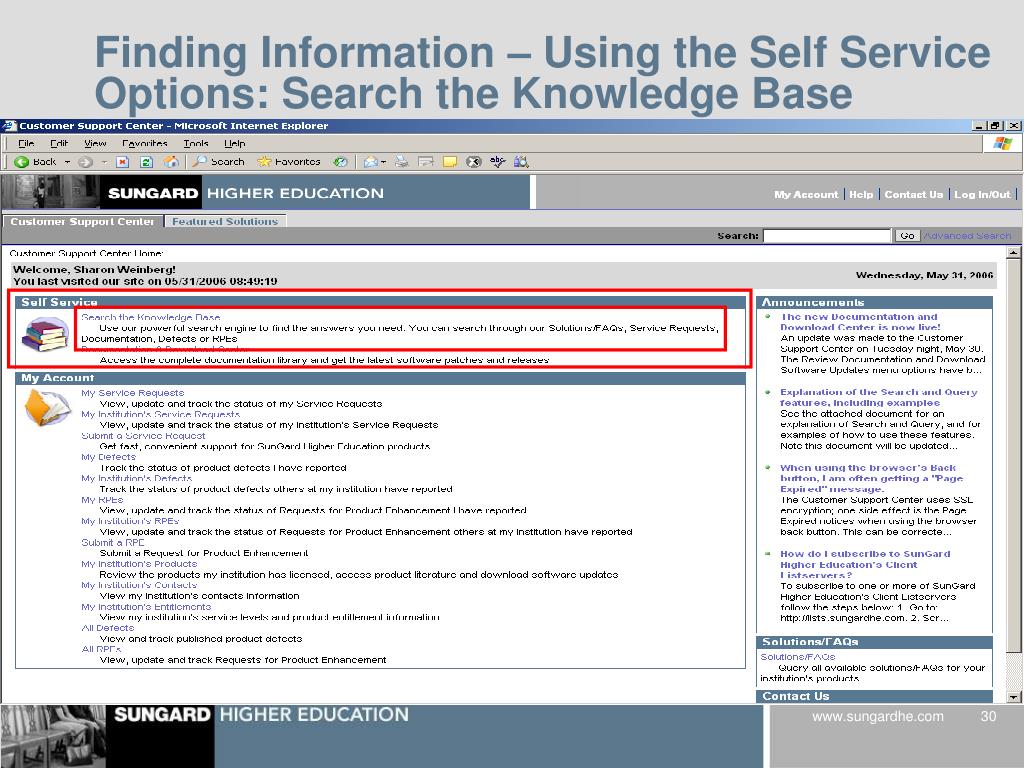The width and height of the screenshot is (1024, 768).
Task: Open the Advanced Search link
Action: coord(967,236)
